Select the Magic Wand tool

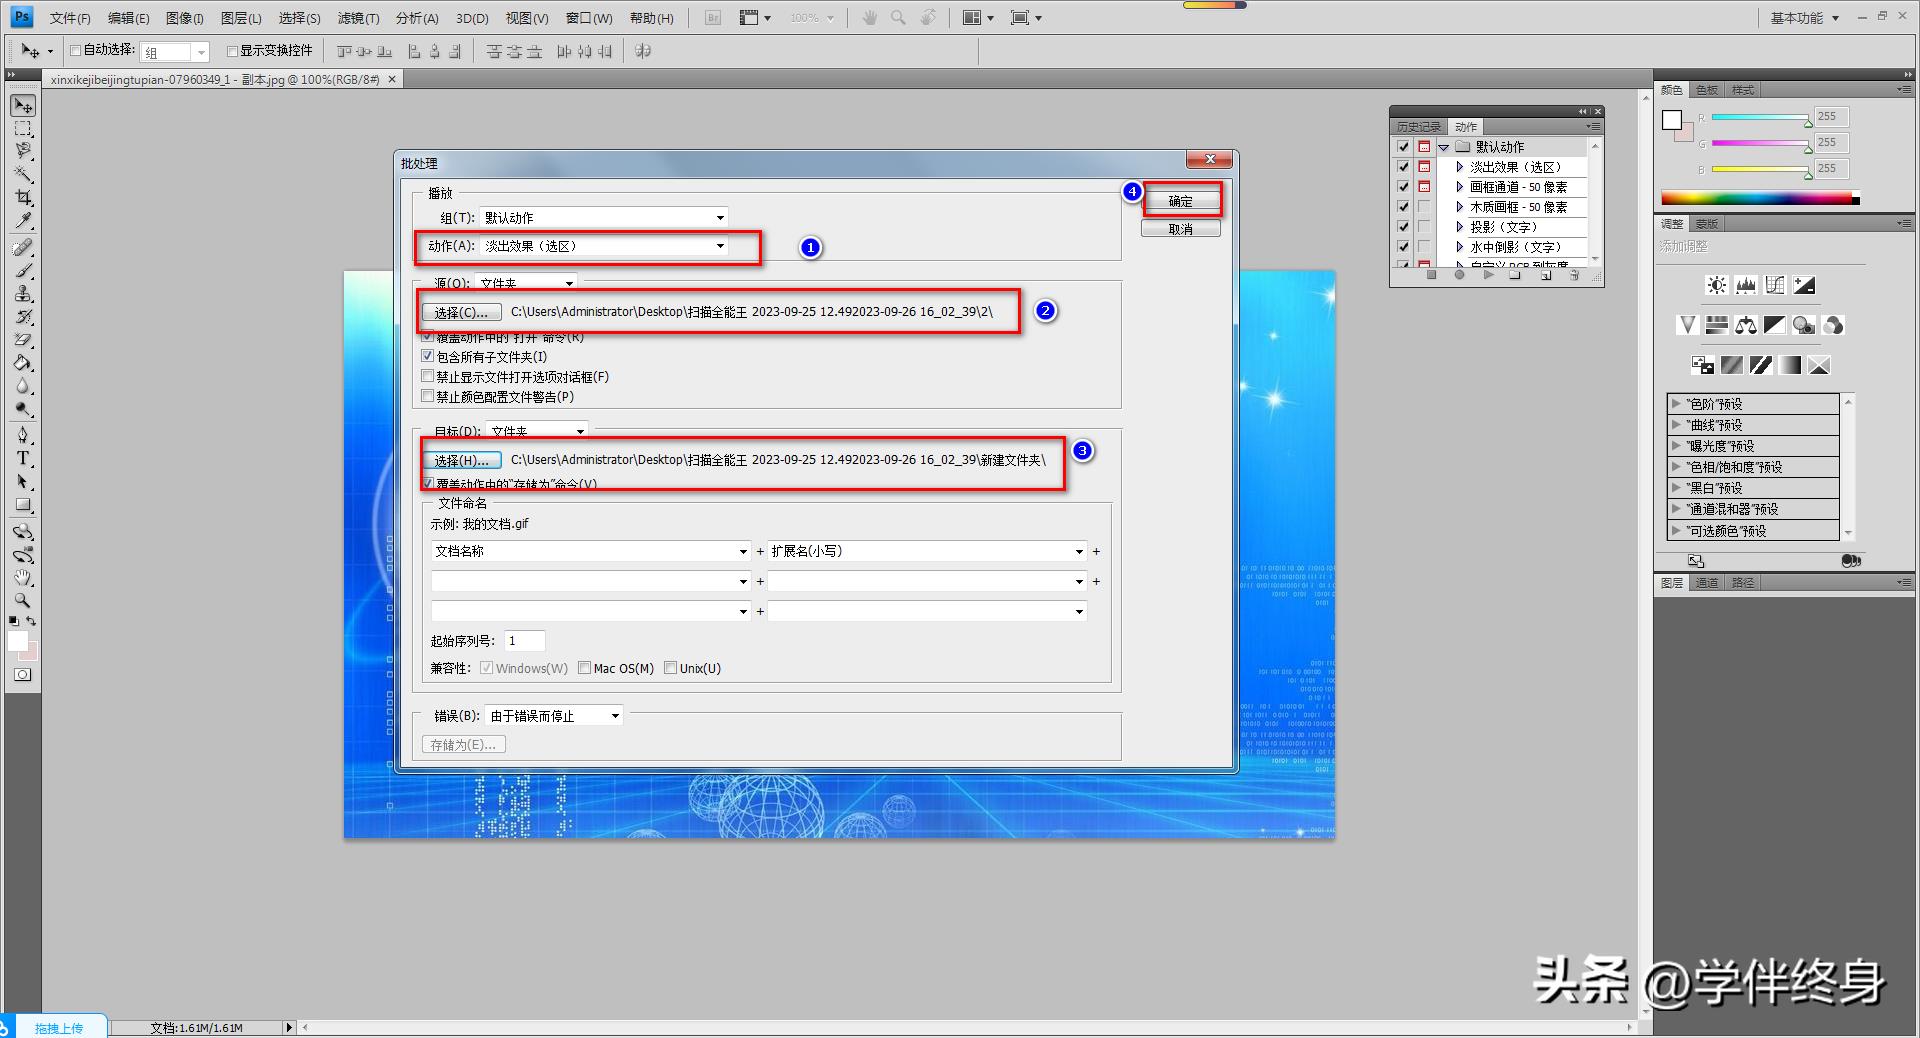click(23, 174)
